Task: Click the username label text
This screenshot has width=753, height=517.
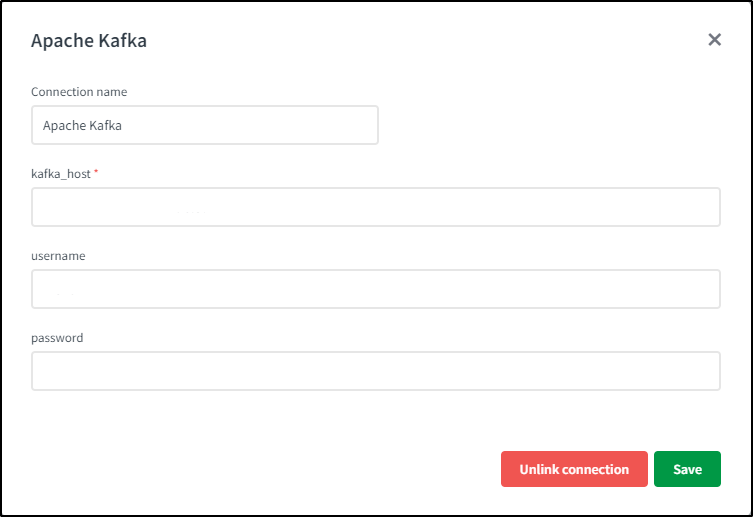Action: (58, 256)
